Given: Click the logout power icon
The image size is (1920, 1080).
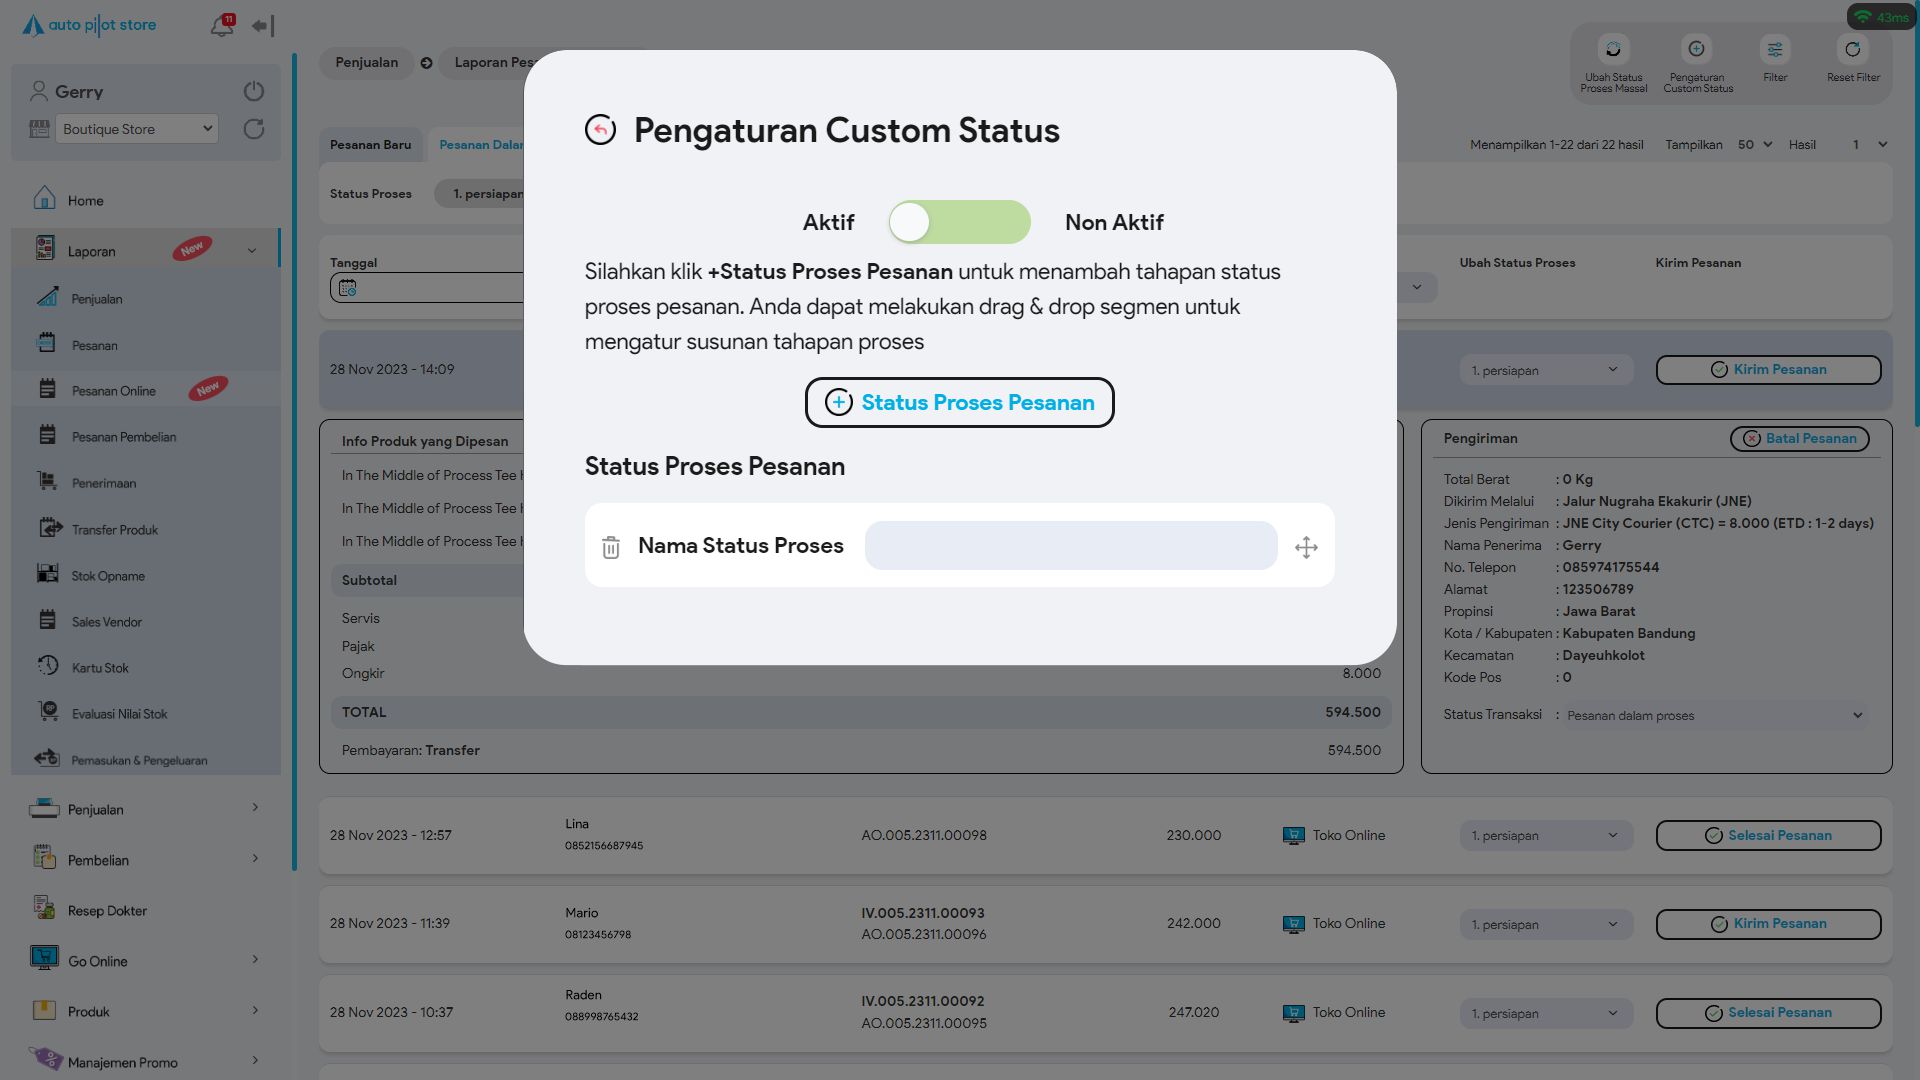Looking at the screenshot, I should pyautogui.click(x=254, y=91).
